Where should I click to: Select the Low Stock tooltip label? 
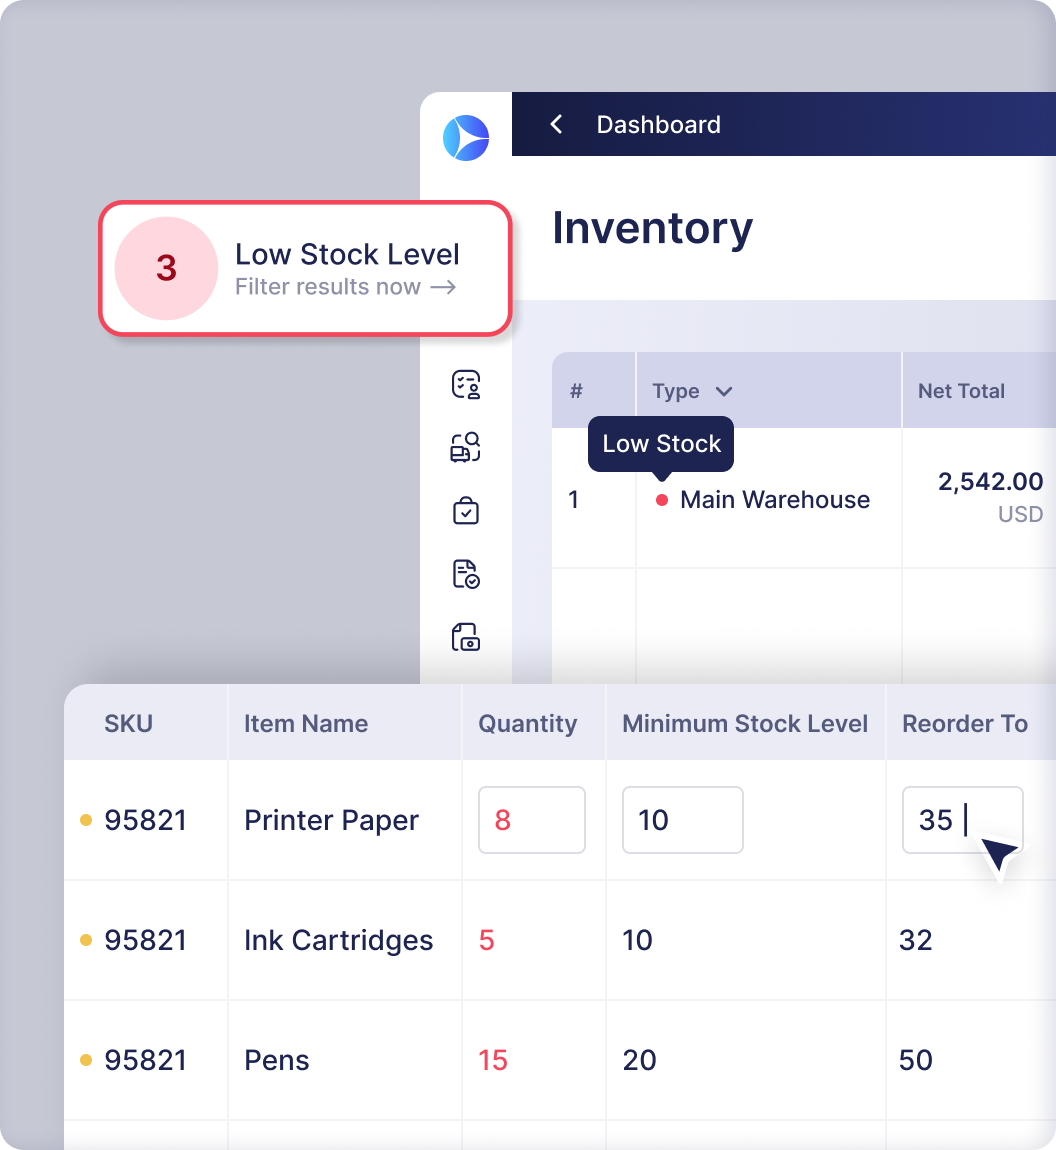point(661,443)
